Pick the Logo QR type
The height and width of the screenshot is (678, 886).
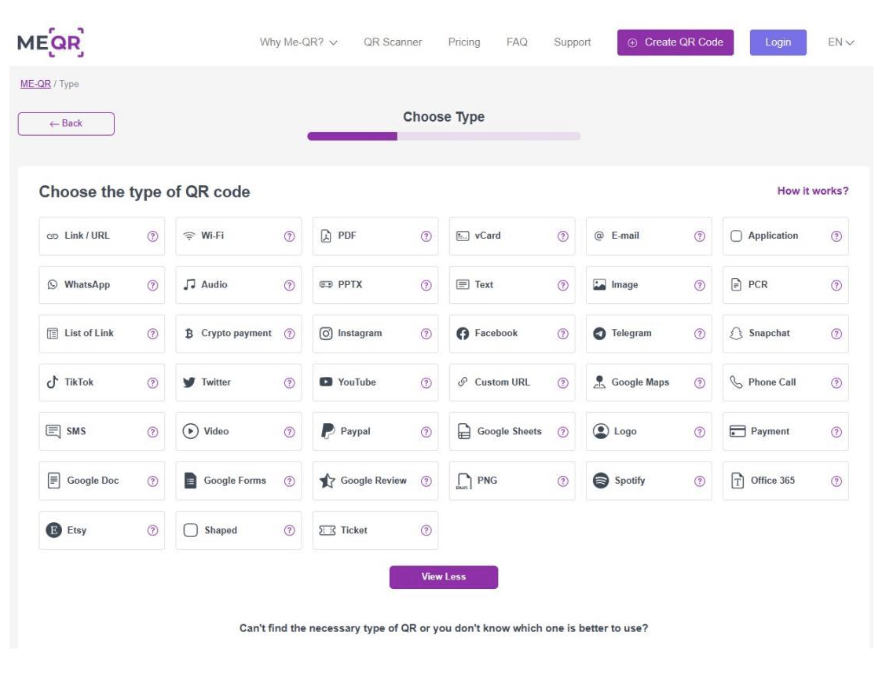pyautogui.click(x=649, y=431)
